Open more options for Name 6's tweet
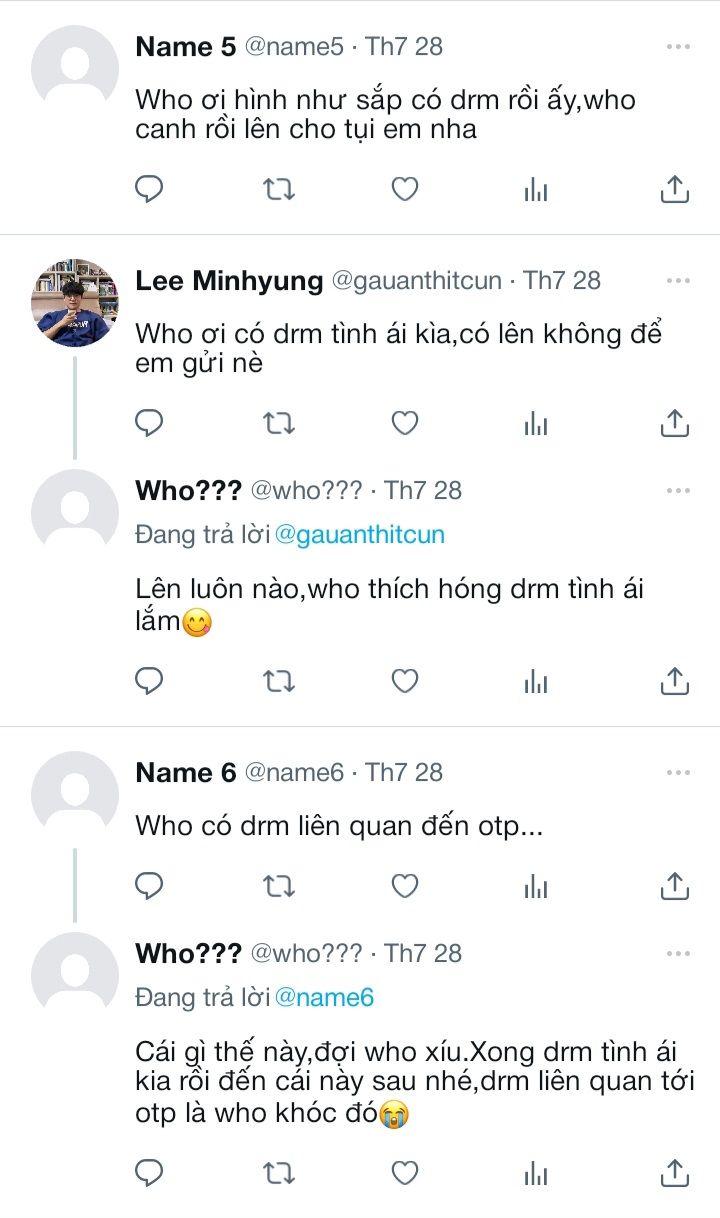The height and width of the screenshot is (1218, 720). pos(678,773)
